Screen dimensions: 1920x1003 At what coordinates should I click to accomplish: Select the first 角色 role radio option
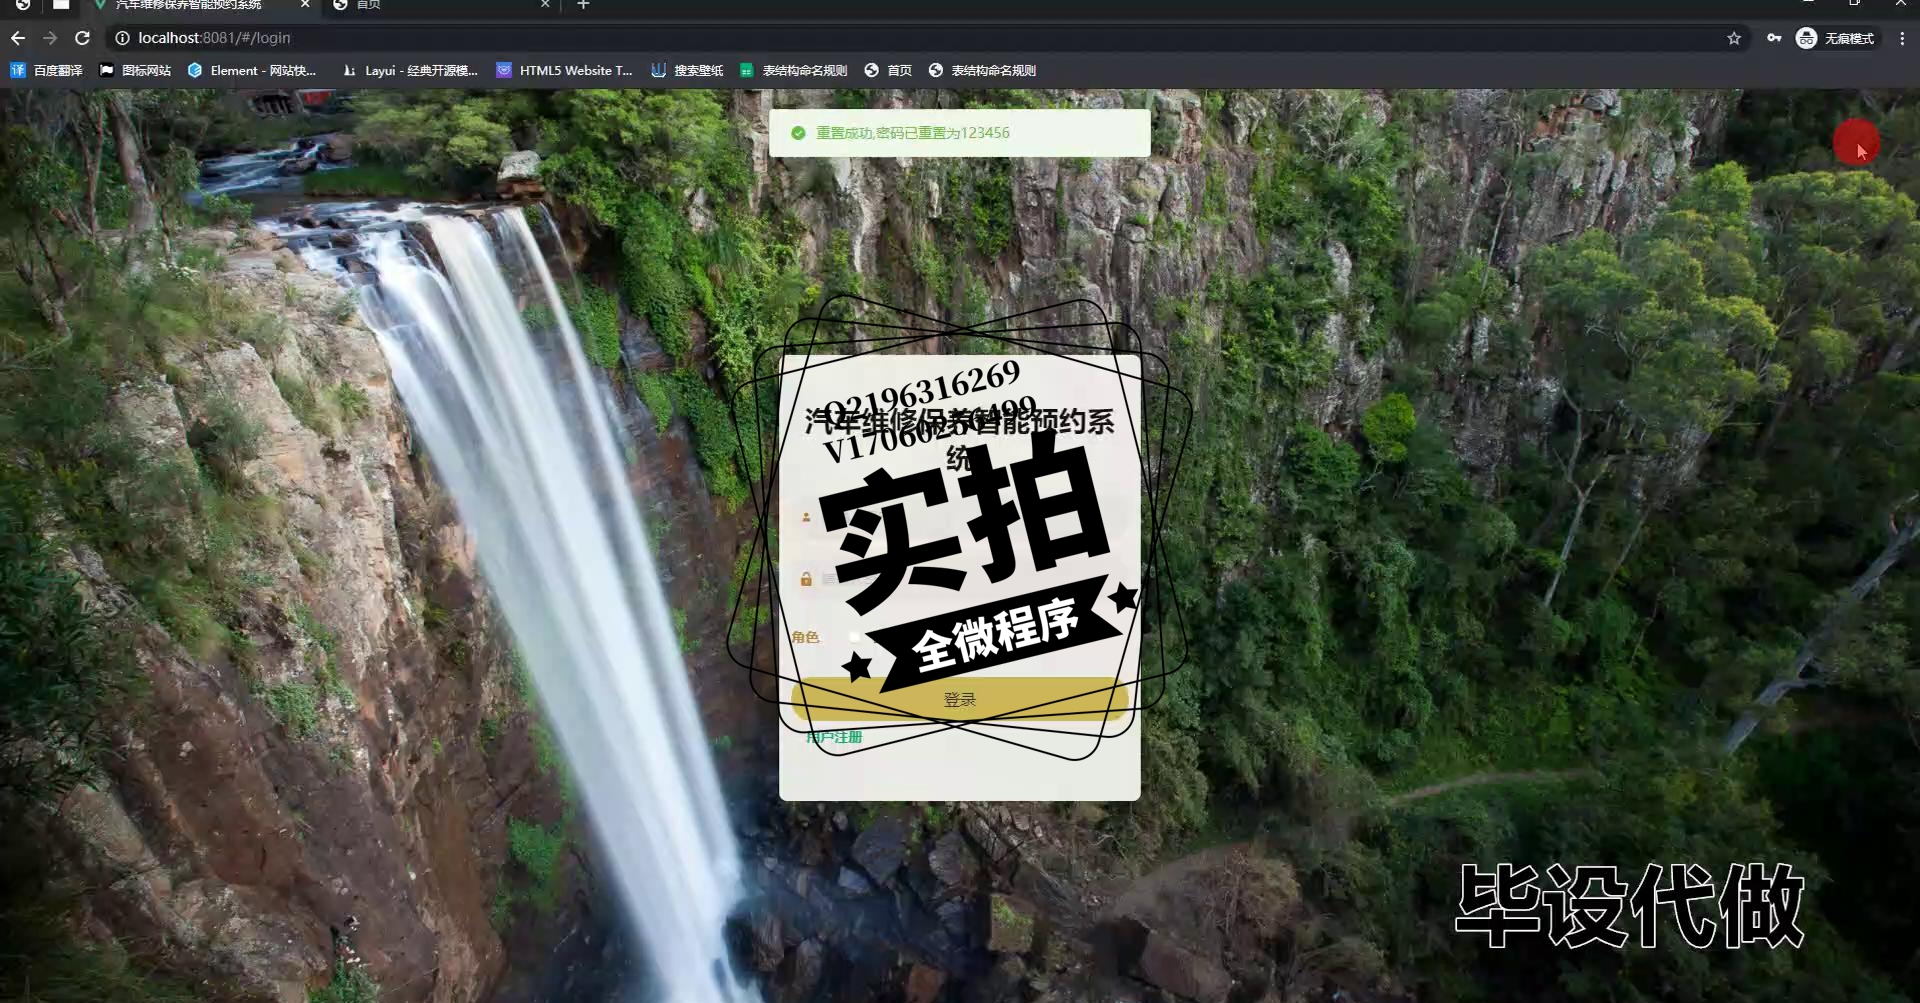(x=854, y=637)
